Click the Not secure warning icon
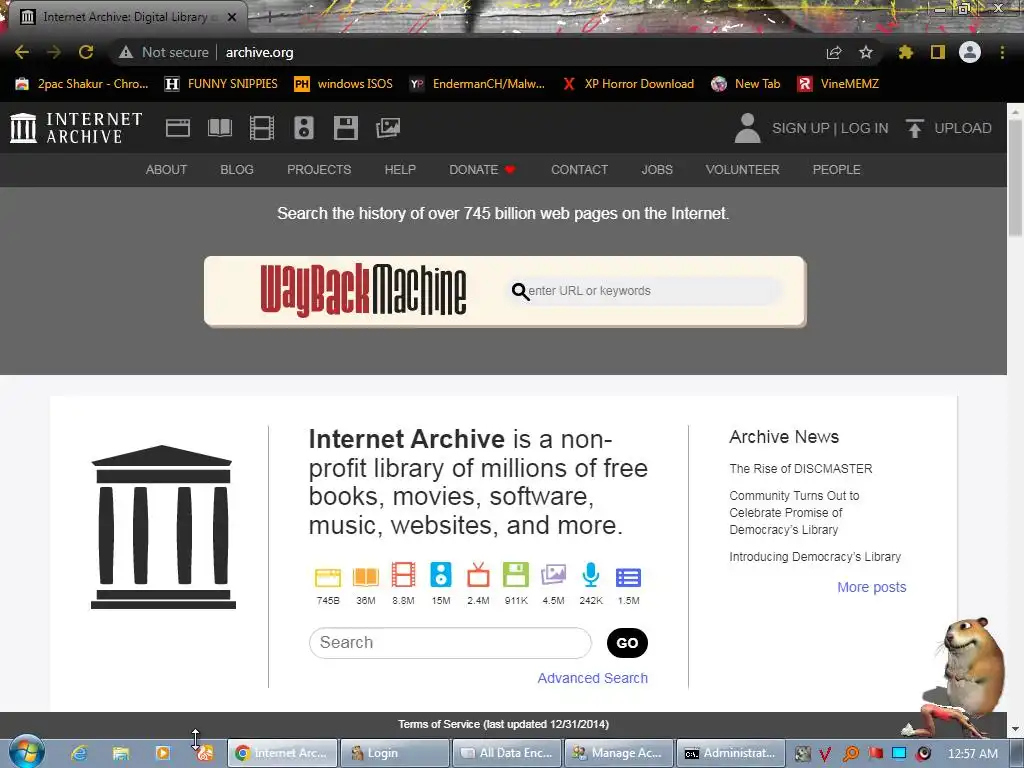The height and width of the screenshot is (768, 1024). (126, 52)
